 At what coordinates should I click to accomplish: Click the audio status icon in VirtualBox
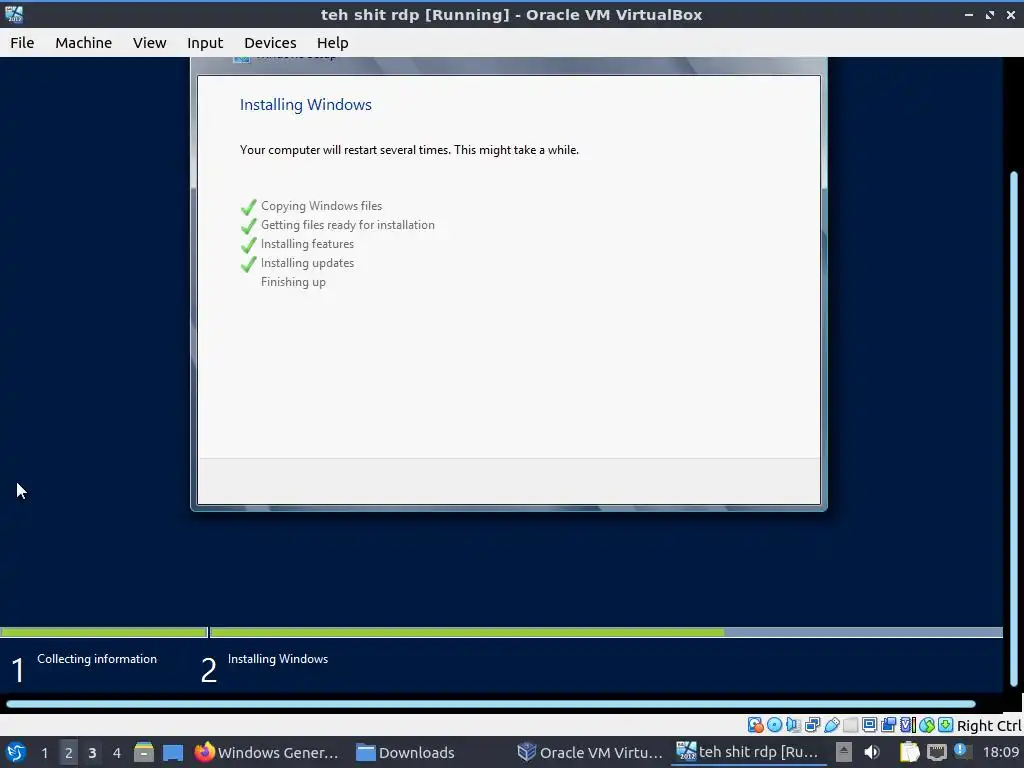[793, 725]
